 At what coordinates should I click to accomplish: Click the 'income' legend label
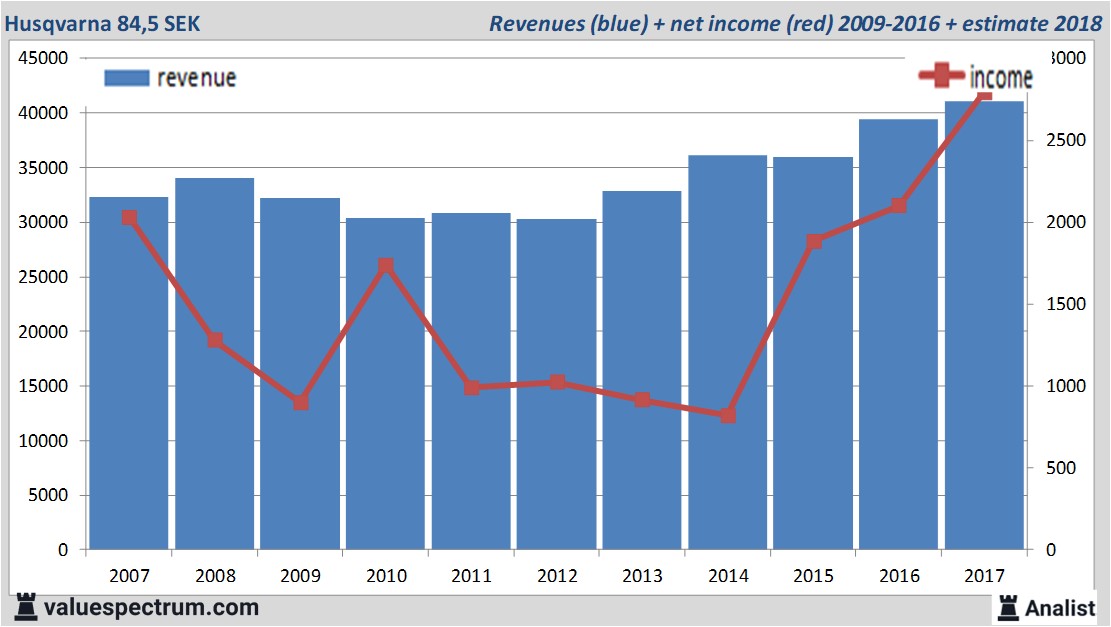1000,77
